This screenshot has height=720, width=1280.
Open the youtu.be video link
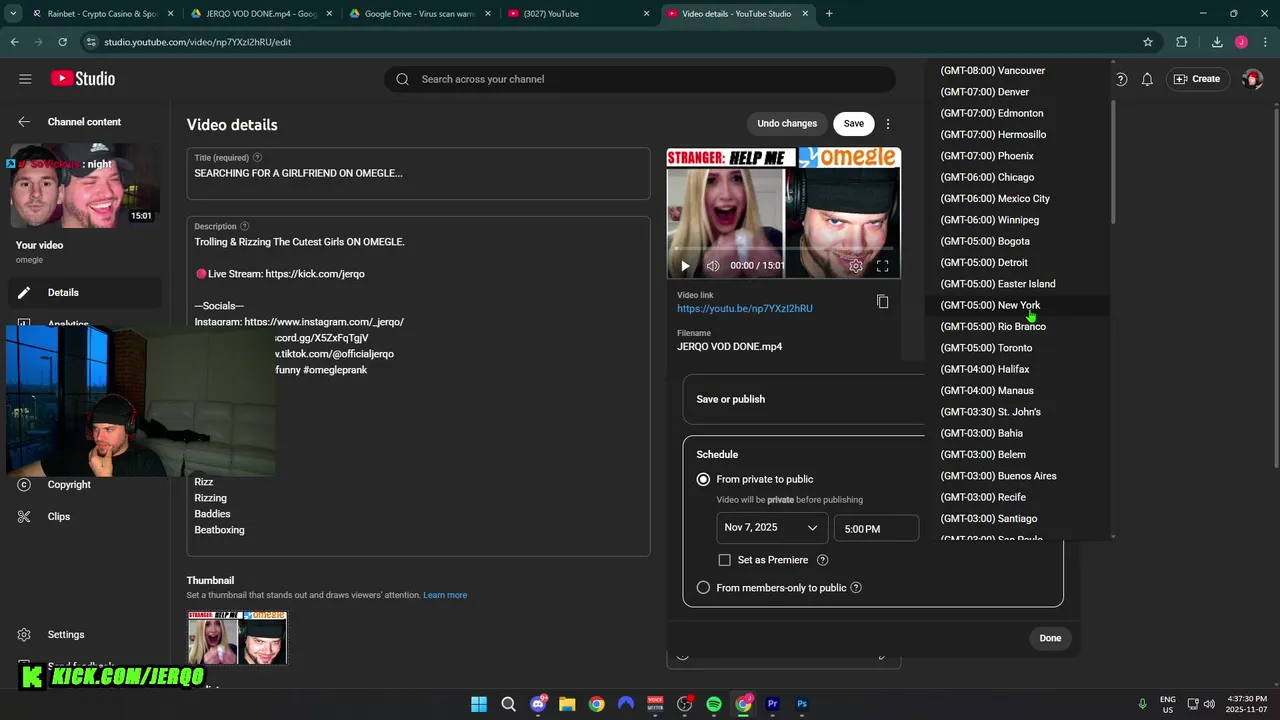(745, 309)
